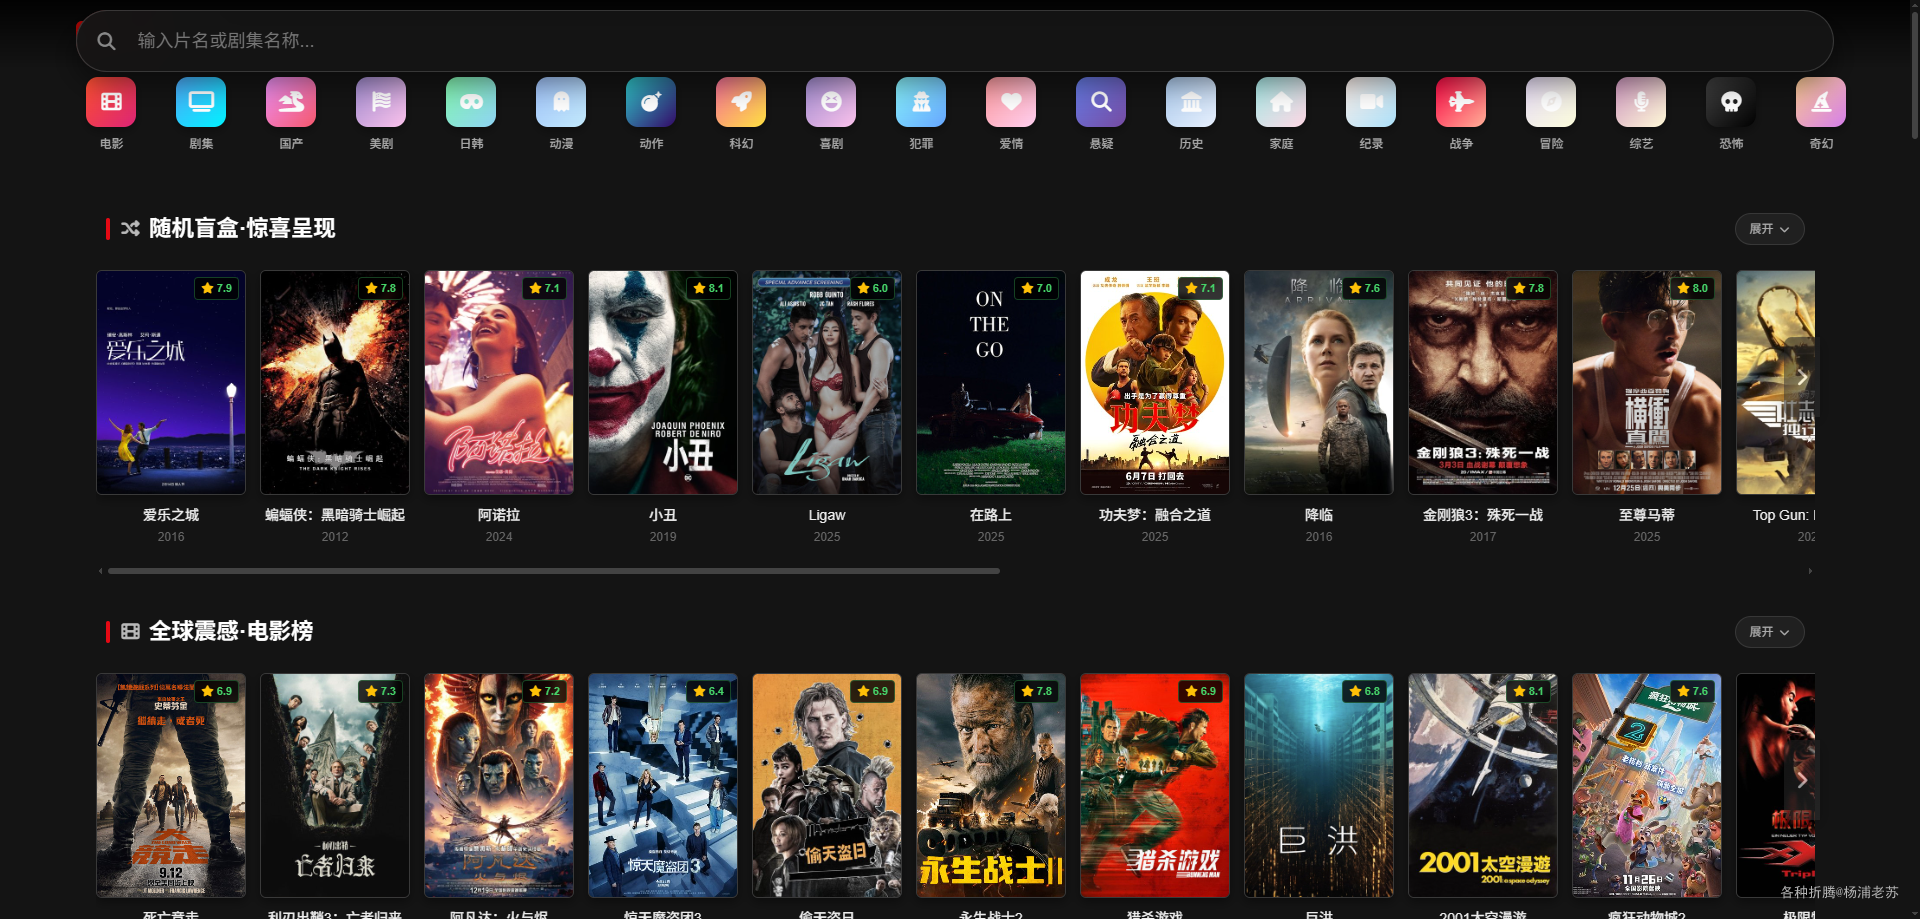The width and height of the screenshot is (1920, 919).
Task: Open the 偷天盗日 poster
Action: click(x=827, y=785)
